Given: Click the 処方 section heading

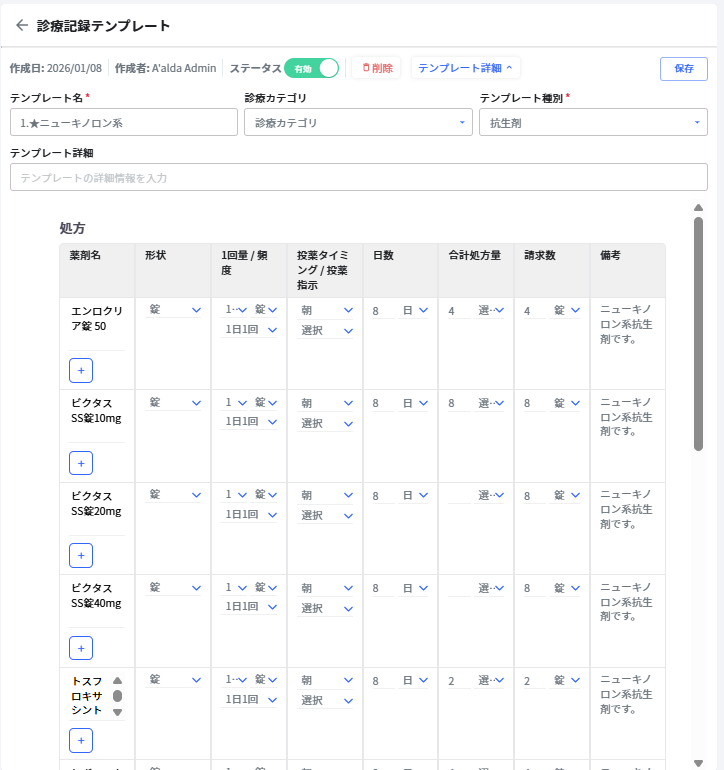Looking at the screenshot, I should click(72, 228).
